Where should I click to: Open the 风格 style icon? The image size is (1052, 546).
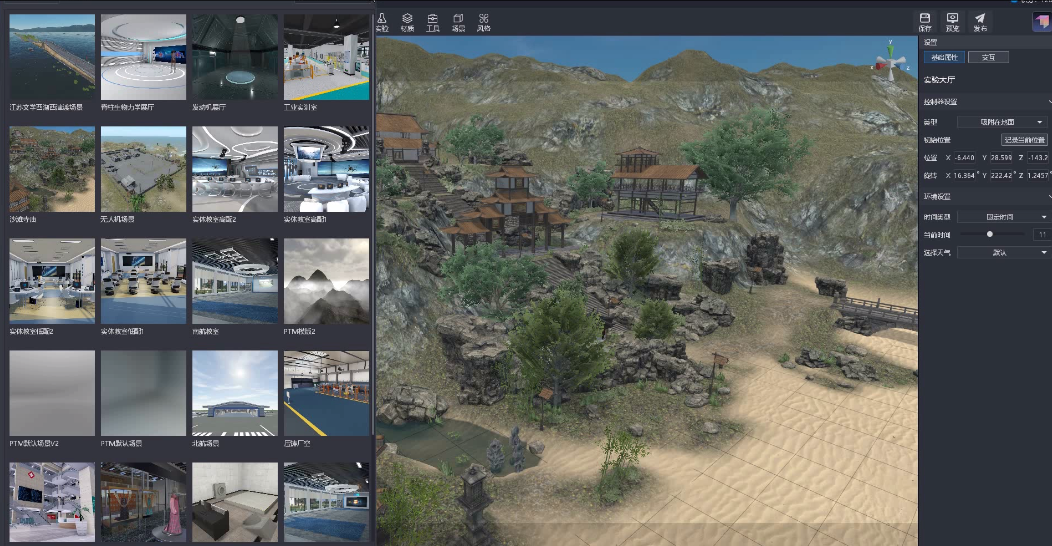[x=484, y=22]
